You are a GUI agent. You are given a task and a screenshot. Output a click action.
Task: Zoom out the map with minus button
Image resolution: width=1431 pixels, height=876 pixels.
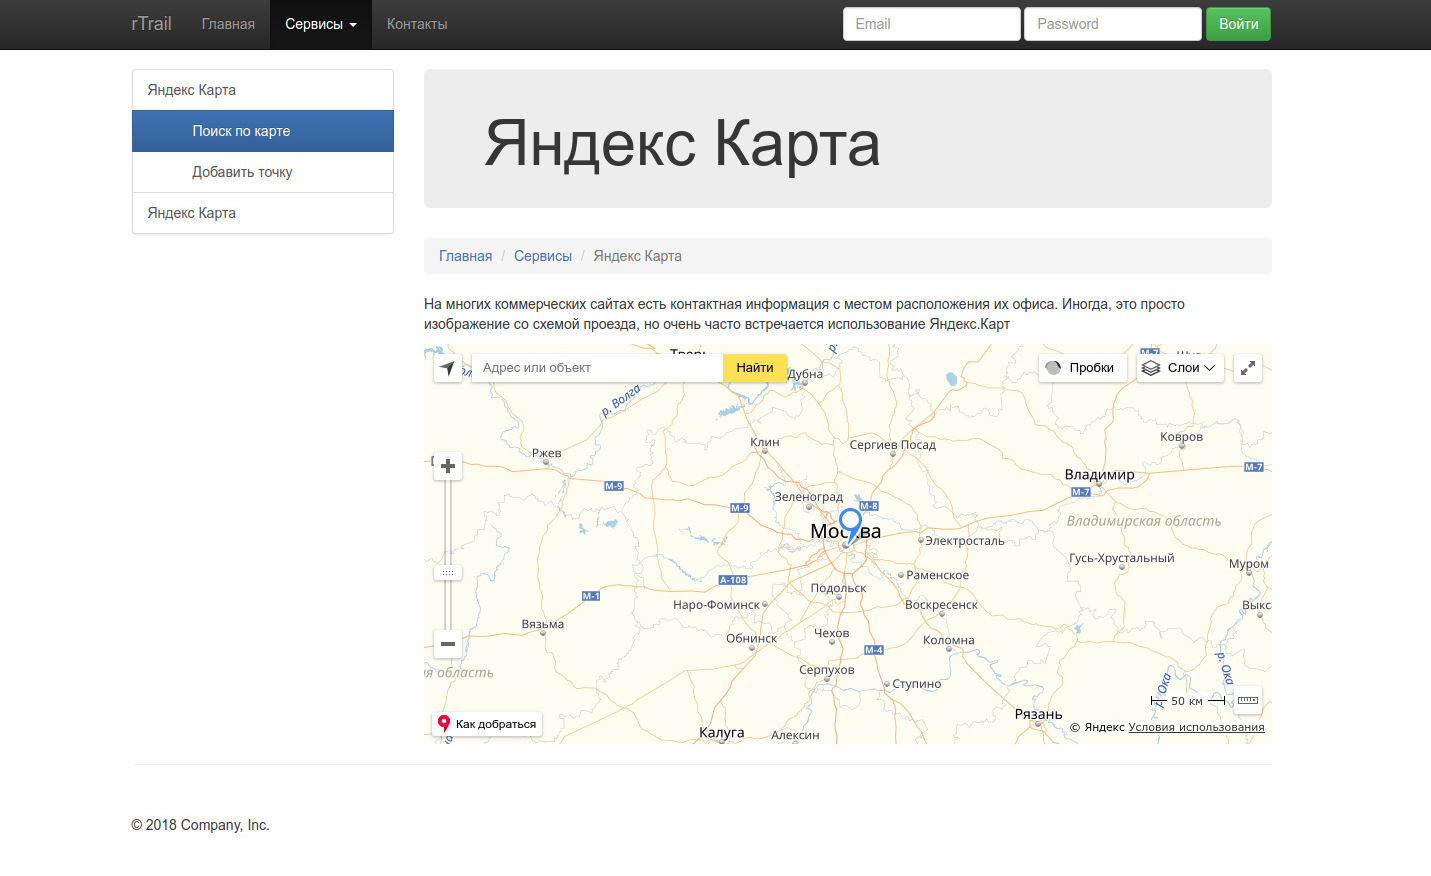[x=448, y=644]
